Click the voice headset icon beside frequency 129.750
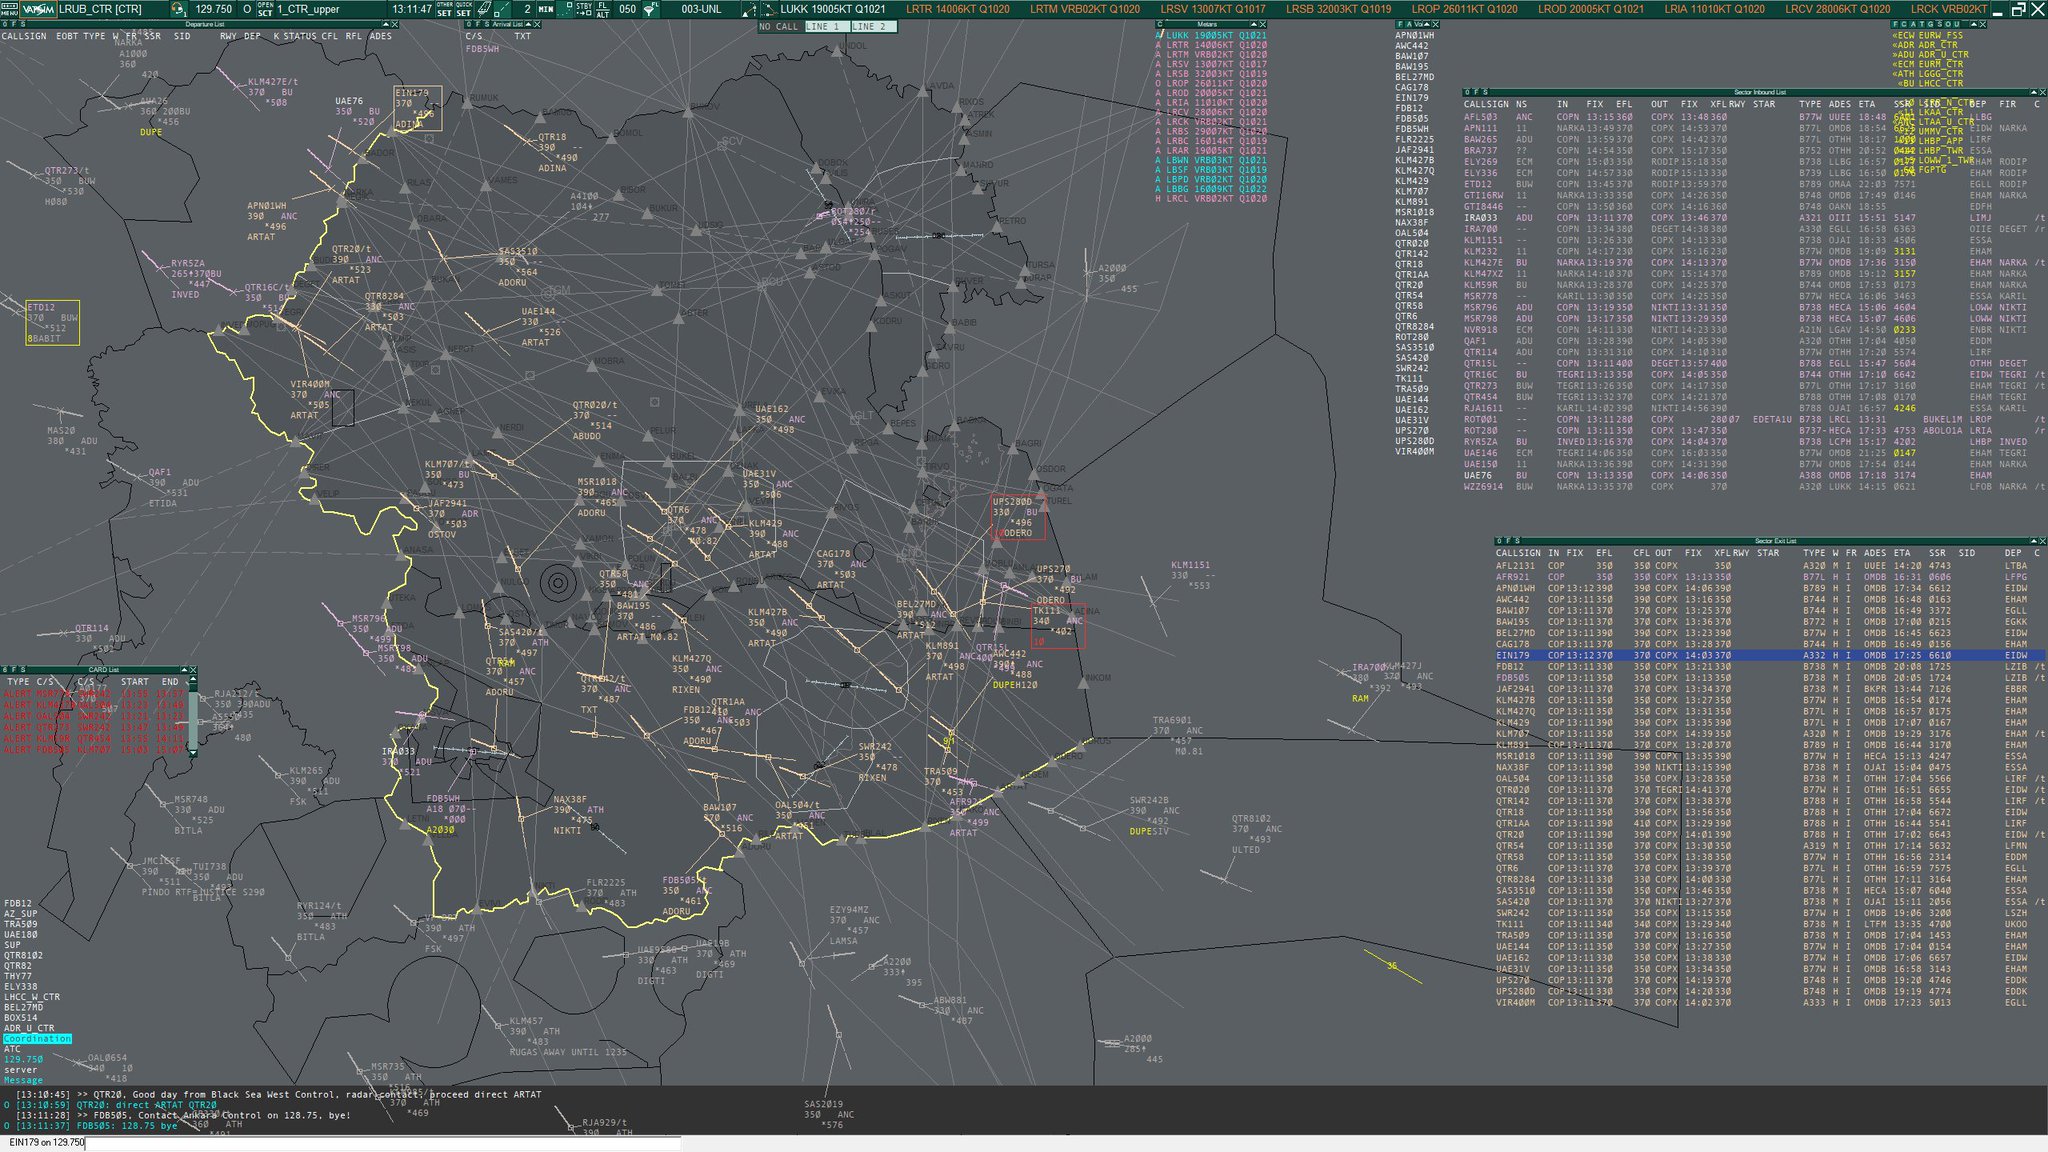 click(177, 8)
